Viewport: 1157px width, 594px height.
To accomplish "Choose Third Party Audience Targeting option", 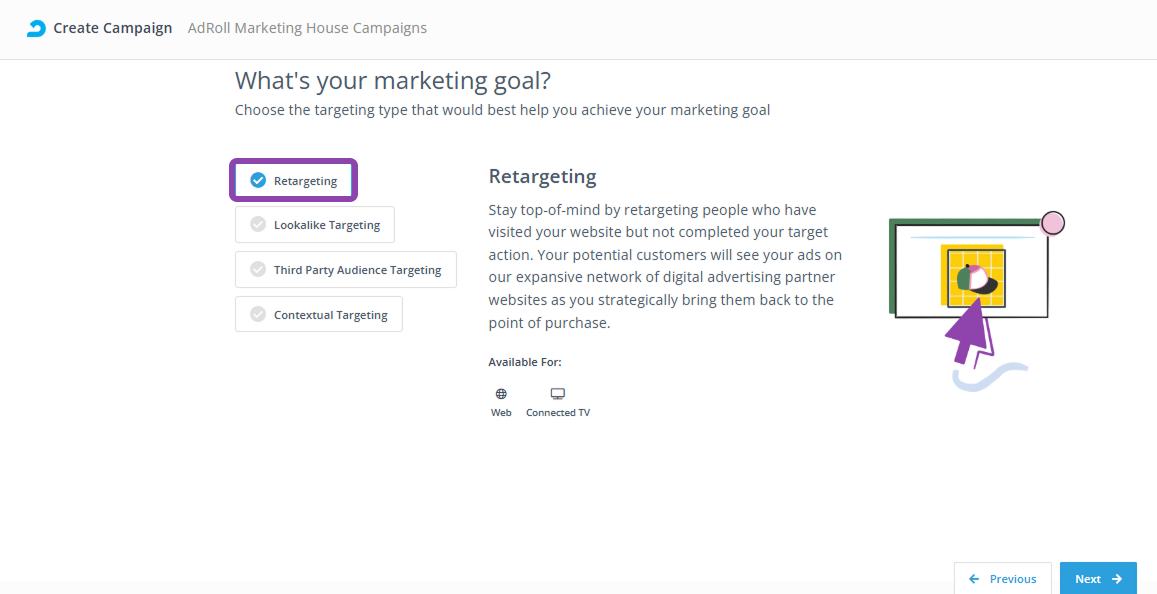I will click(x=346, y=269).
